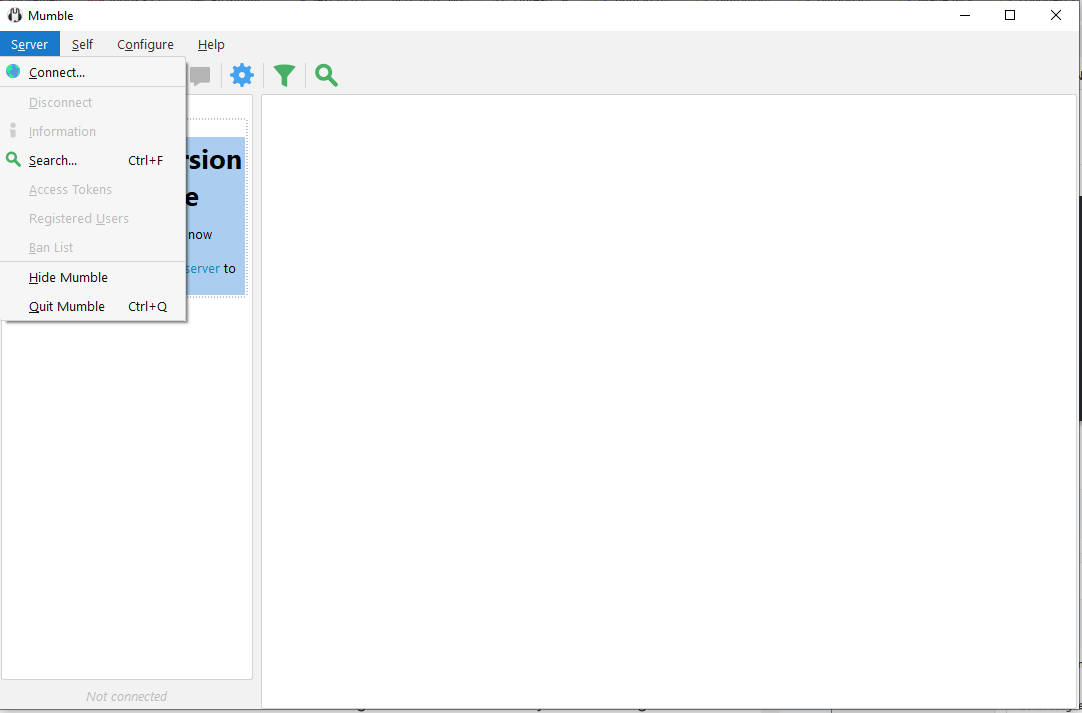The width and height of the screenshot is (1082, 713).
Task: Click the toolbar green magnifier search icon
Action: pyautogui.click(x=326, y=75)
